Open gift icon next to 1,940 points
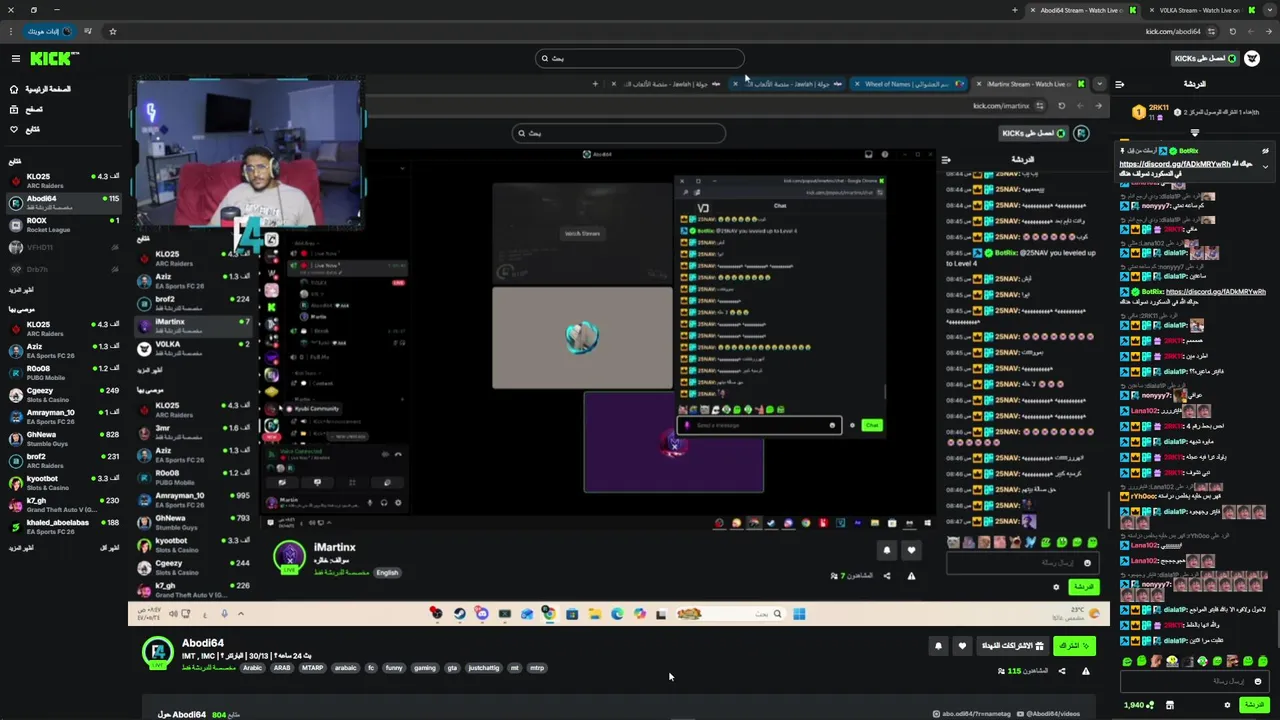 point(1170,705)
